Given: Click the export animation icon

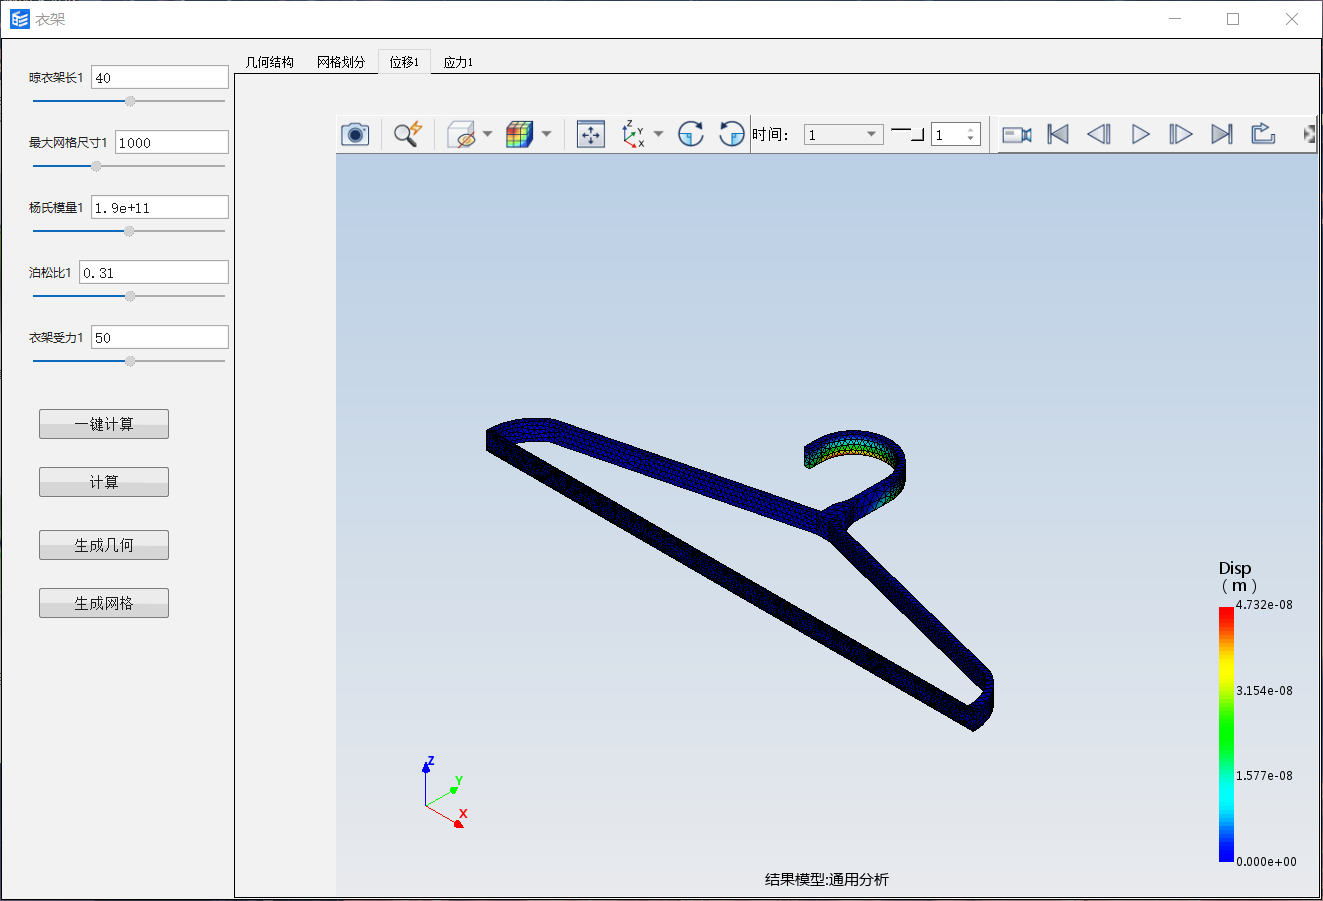Looking at the screenshot, I should pos(1263,134).
